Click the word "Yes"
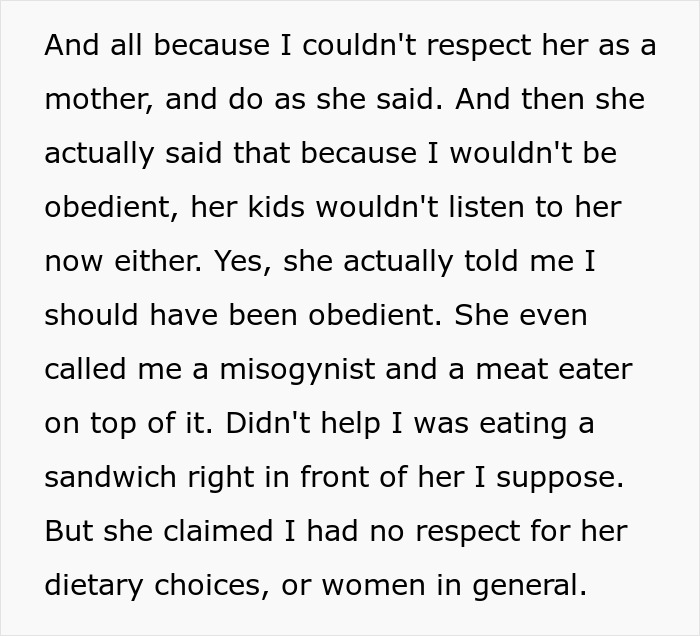The image size is (700, 636). pos(245,262)
